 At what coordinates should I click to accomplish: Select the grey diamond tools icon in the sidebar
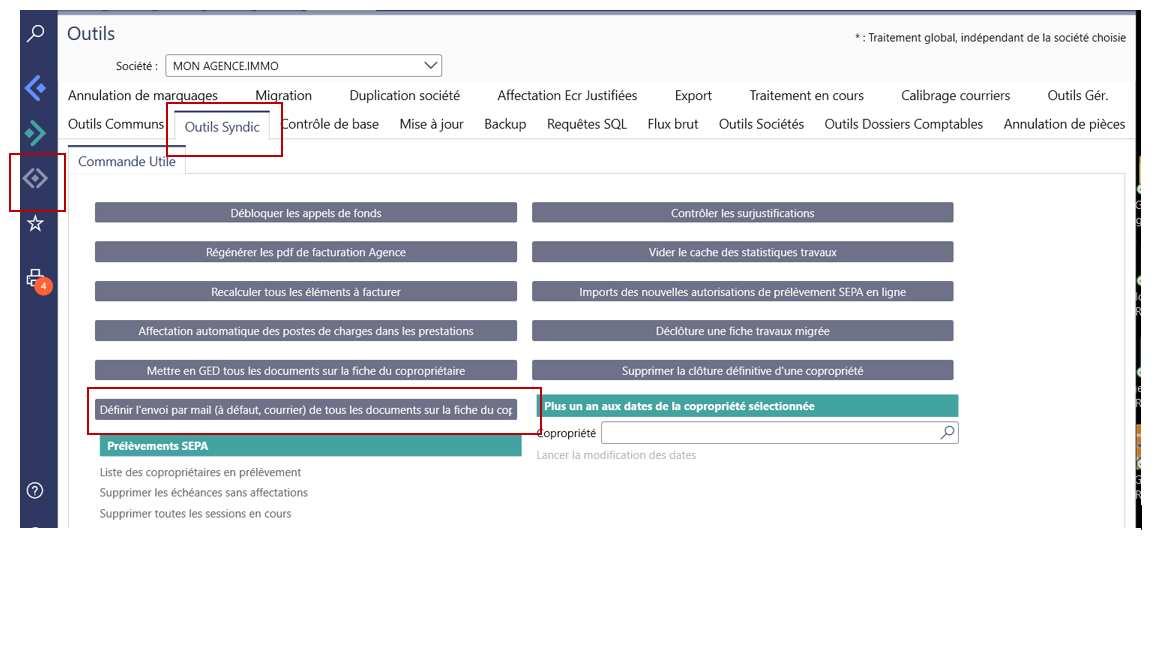[x=35, y=179]
